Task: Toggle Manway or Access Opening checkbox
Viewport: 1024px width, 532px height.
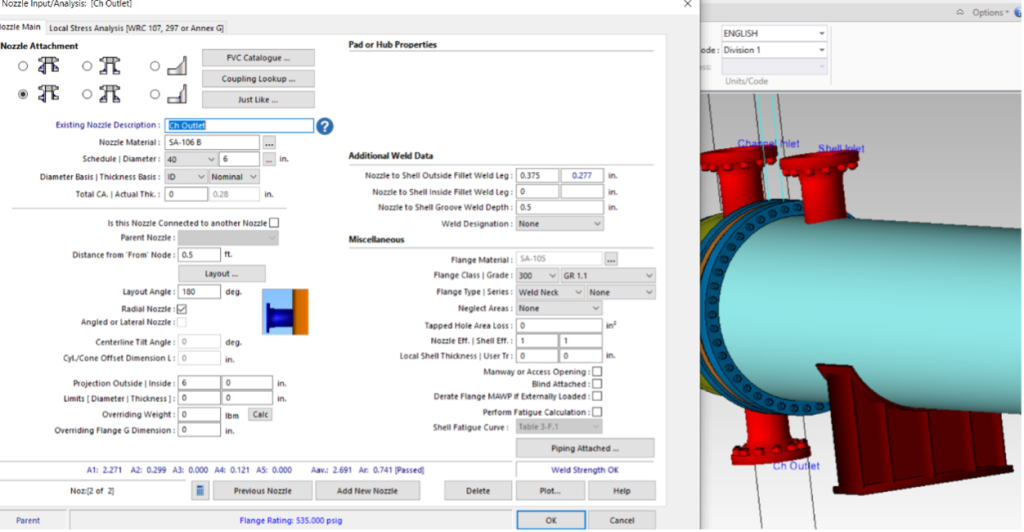Action: pyautogui.click(x=597, y=371)
